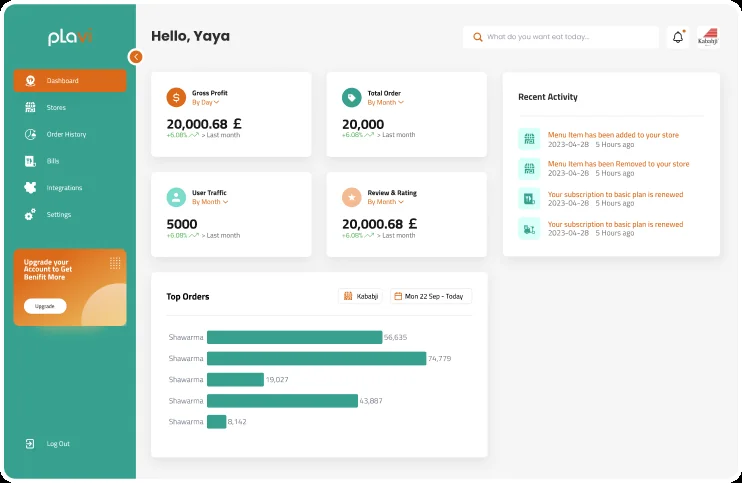This screenshot has width=742, height=483.
Task: Click the dotted grid icon on the upgrade card
Action: click(x=115, y=263)
